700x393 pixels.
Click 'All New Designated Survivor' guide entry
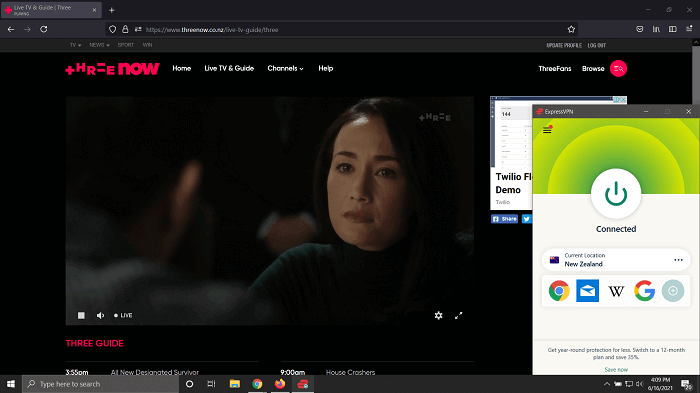point(154,372)
